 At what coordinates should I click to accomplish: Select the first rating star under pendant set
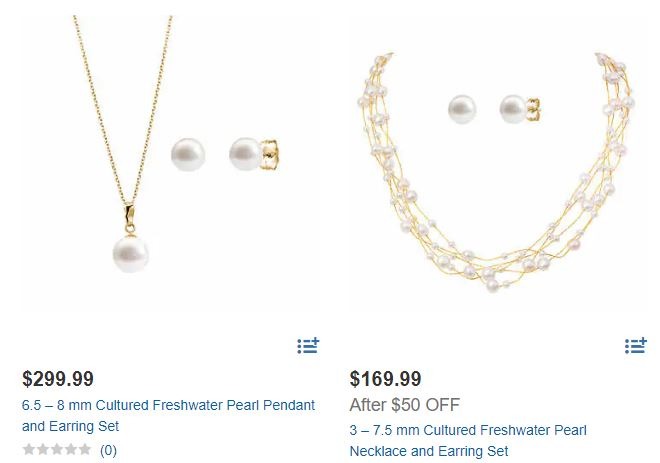point(29,450)
